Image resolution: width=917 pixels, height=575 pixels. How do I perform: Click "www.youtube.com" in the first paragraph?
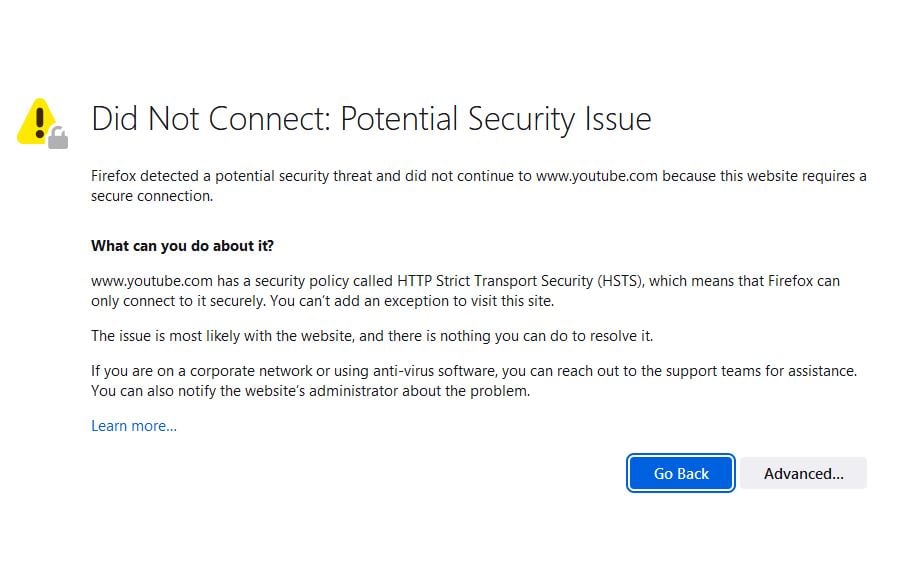(x=596, y=176)
